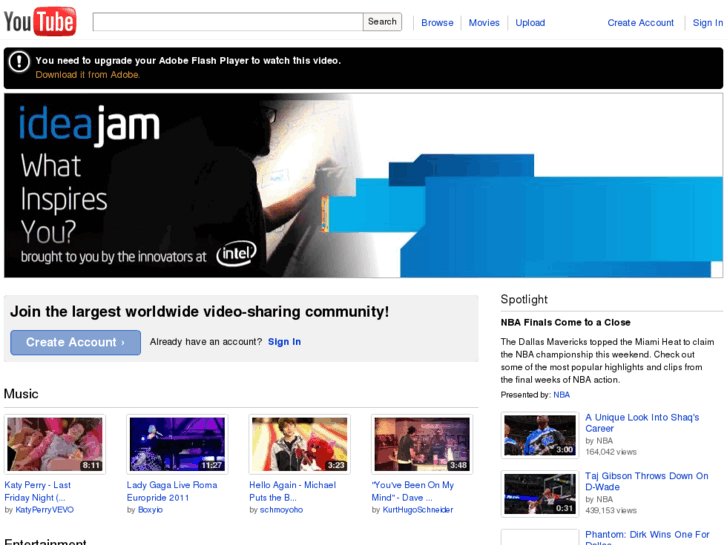Play the Hello Again Michael video thumbnail
This screenshot has width=727, height=545.
(298, 444)
